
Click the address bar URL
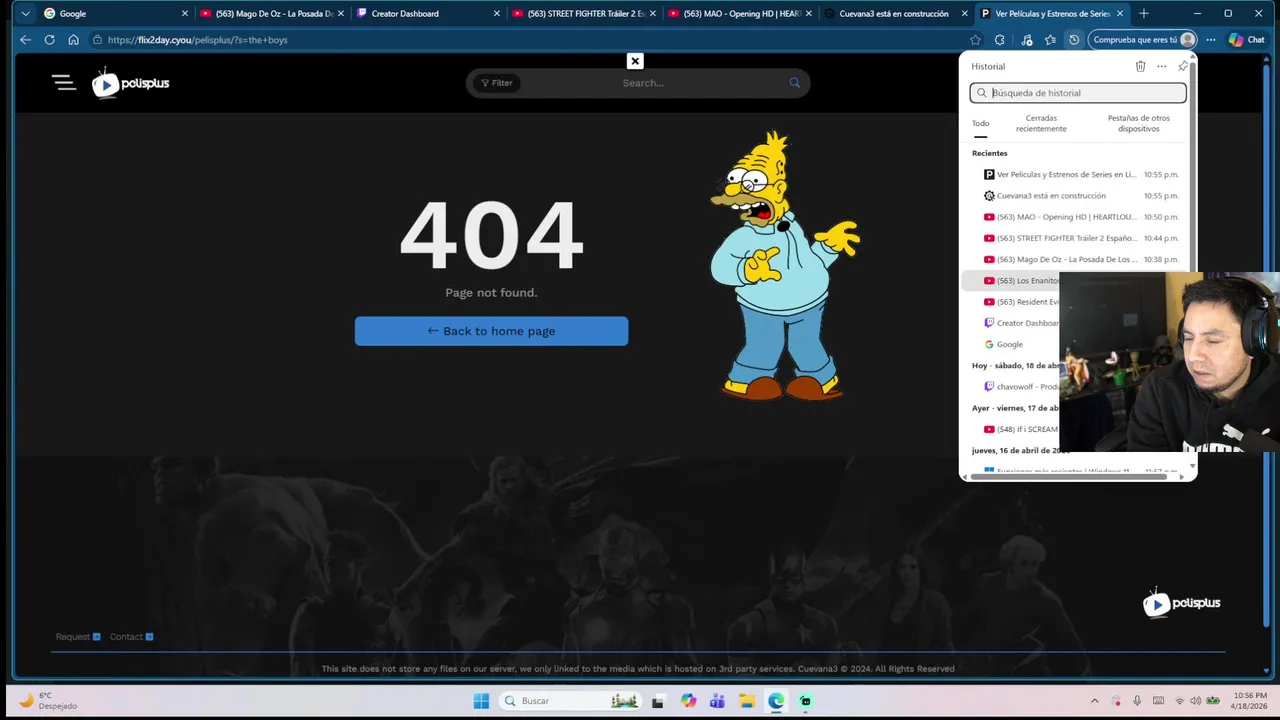point(198,40)
